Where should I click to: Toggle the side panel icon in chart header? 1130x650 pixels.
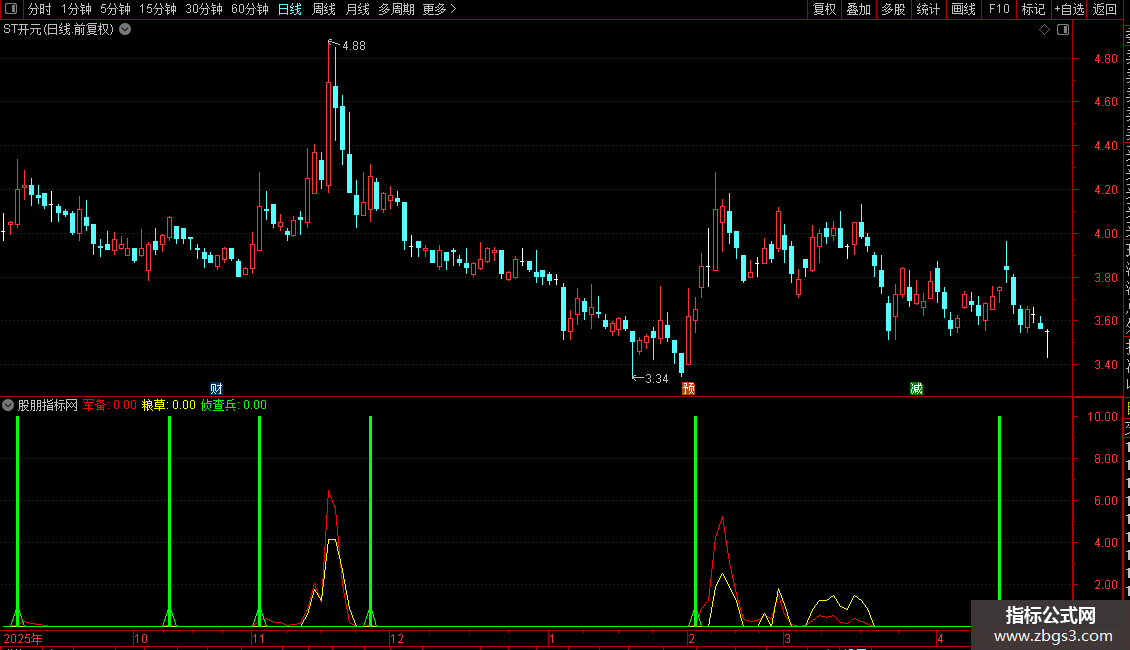pos(1063,30)
